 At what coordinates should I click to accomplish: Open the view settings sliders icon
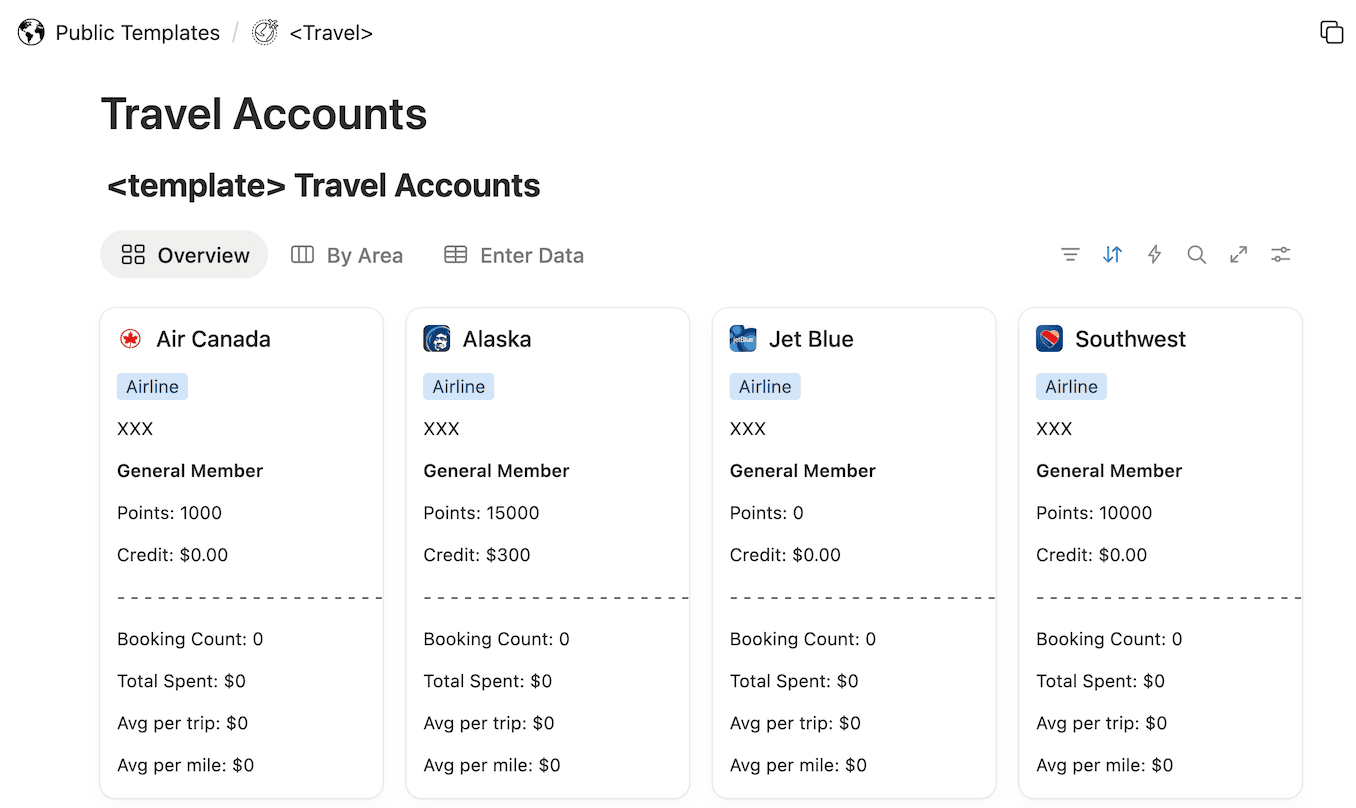click(x=1280, y=255)
